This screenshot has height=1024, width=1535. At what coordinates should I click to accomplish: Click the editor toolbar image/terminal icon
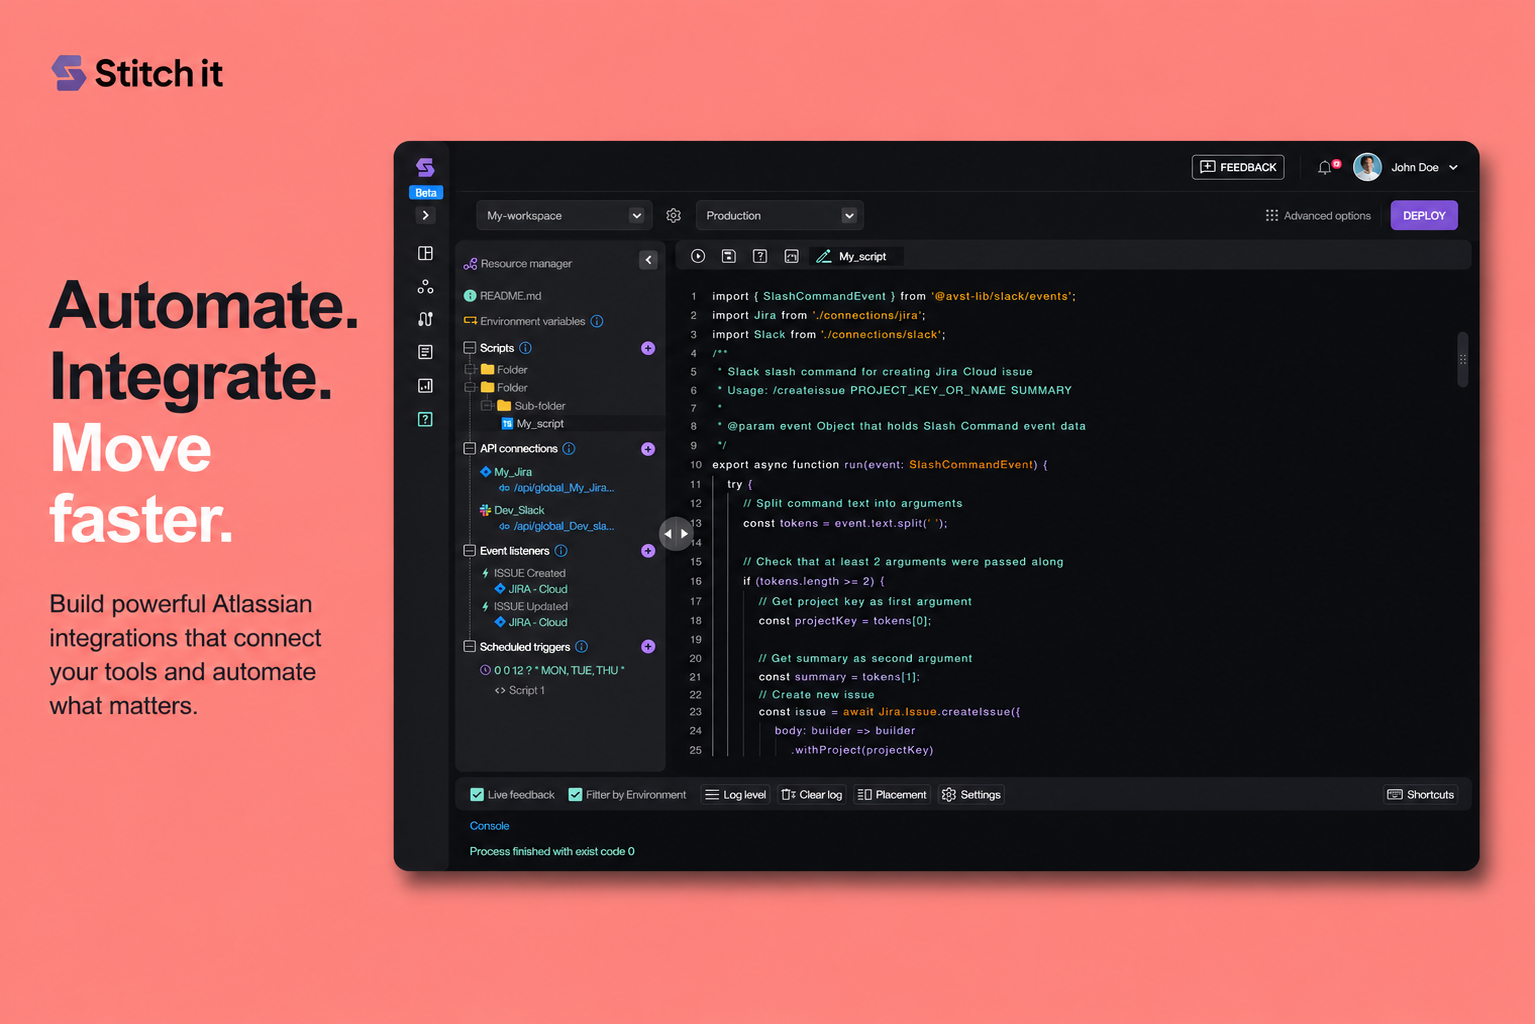pyautogui.click(x=791, y=256)
